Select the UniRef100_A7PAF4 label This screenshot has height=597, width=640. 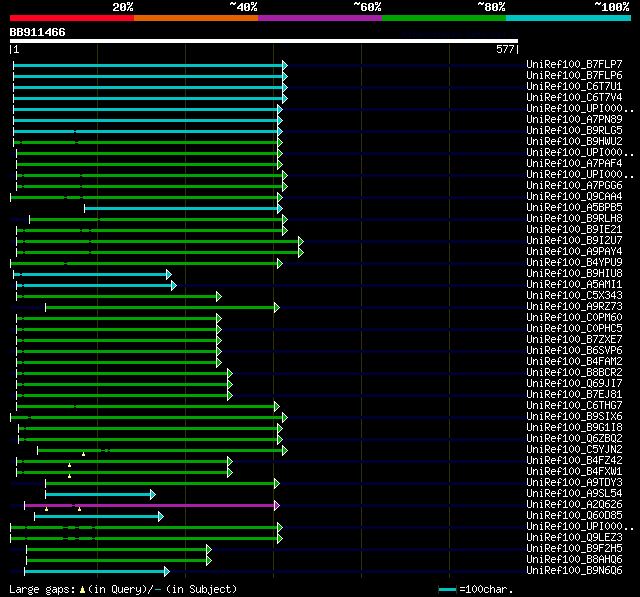574,164
